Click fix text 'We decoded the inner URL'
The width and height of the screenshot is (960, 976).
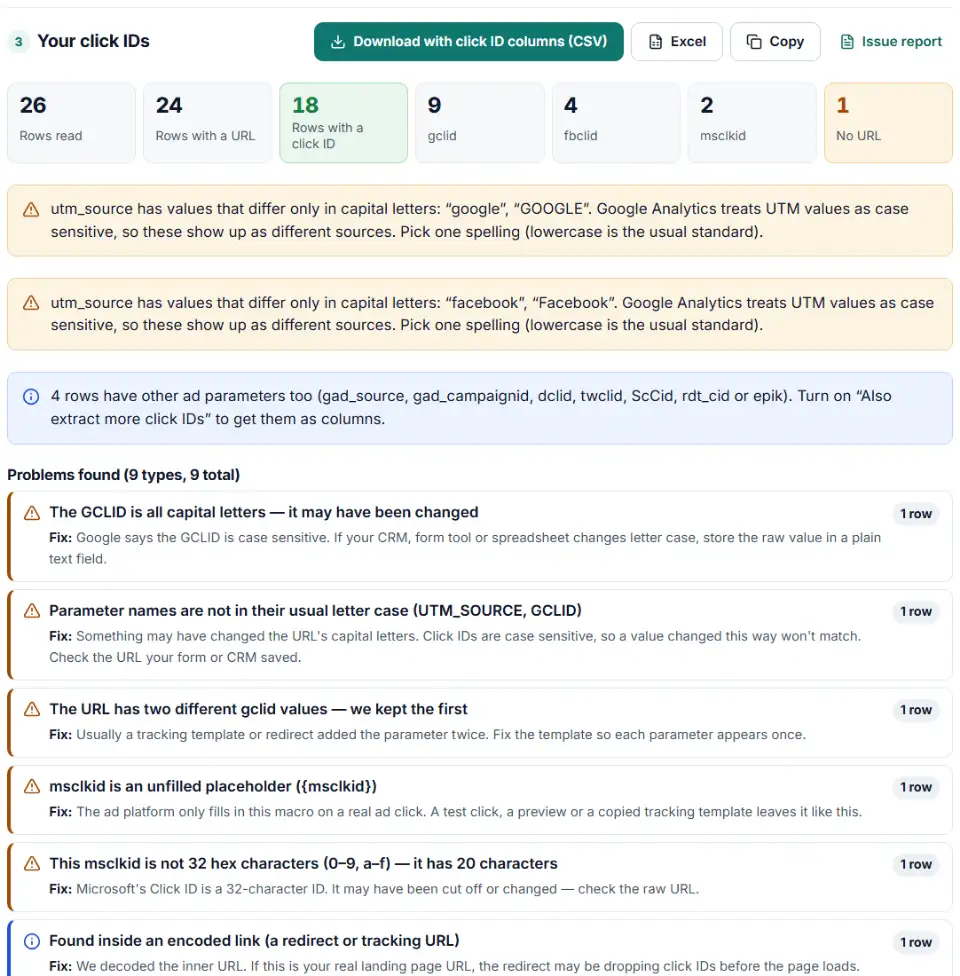pyautogui.click(x=454, y=967)
